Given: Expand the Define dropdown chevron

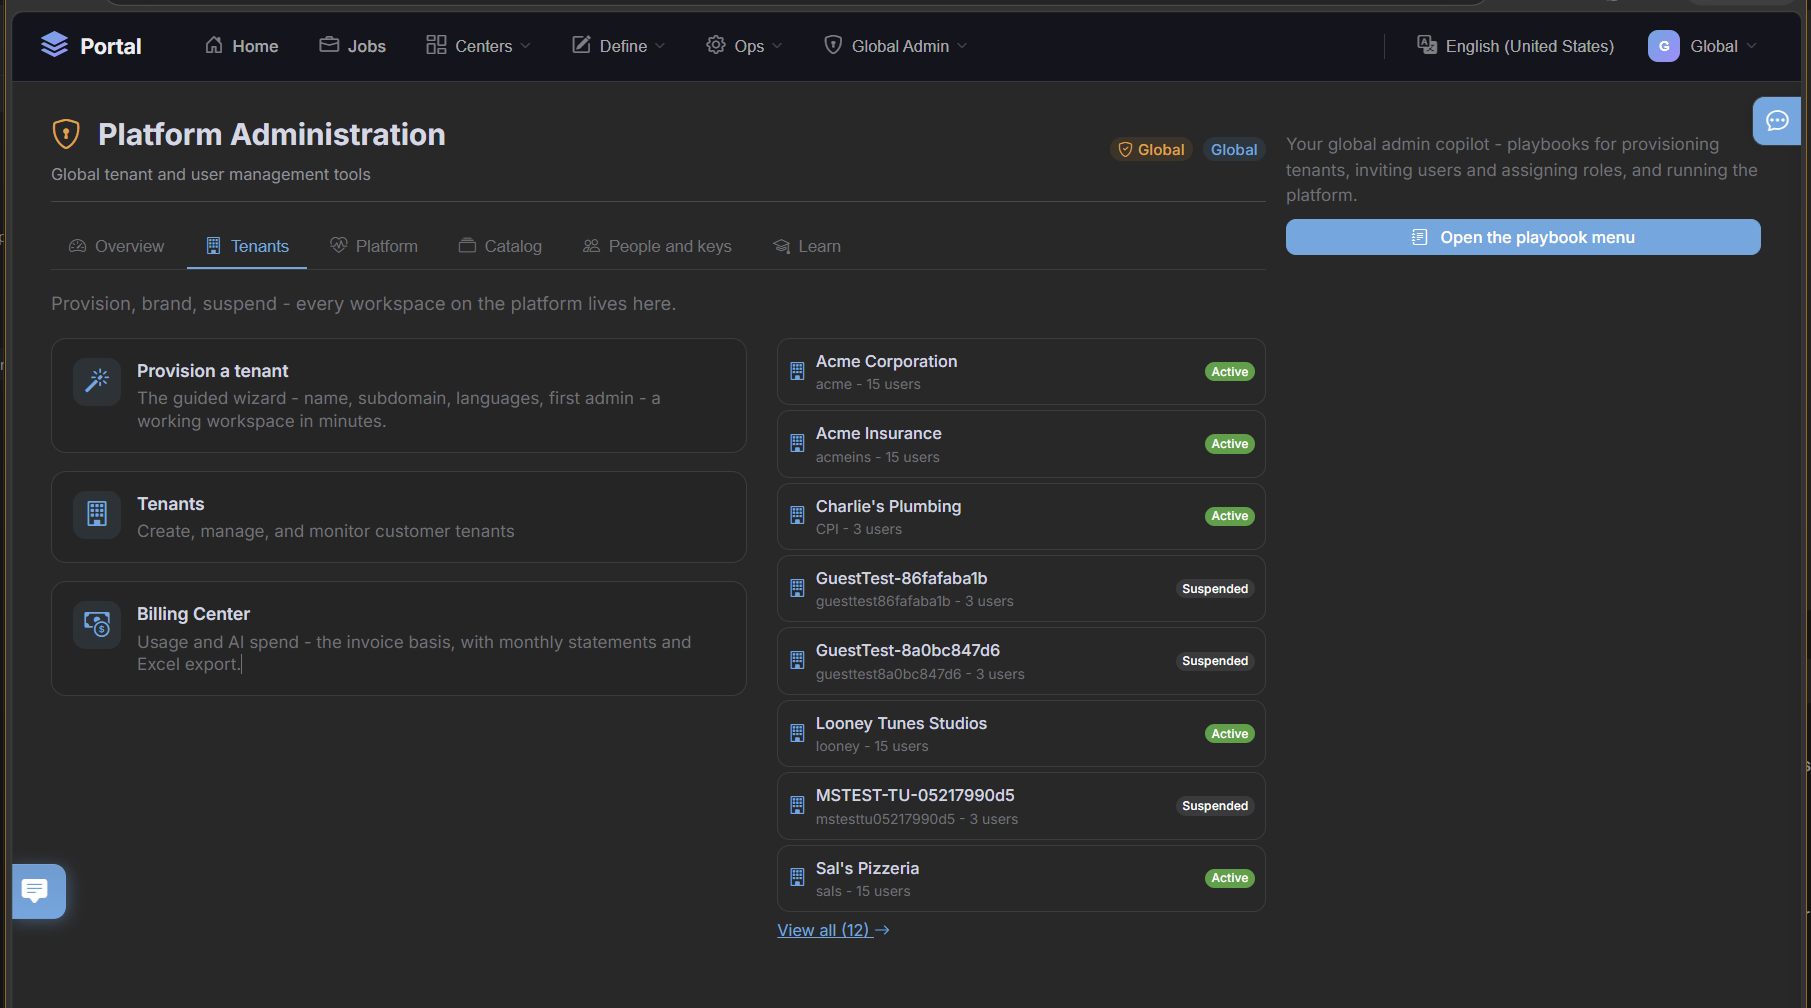Looking at the screenshot, I should (660, 46).
